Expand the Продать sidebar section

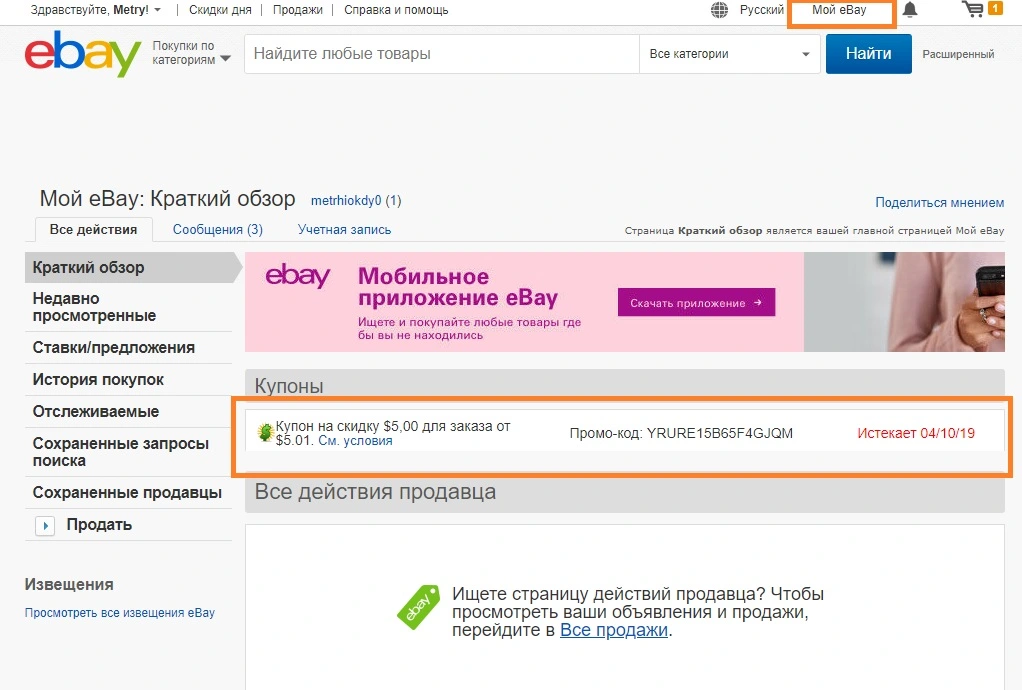click(x=45, y=525)
